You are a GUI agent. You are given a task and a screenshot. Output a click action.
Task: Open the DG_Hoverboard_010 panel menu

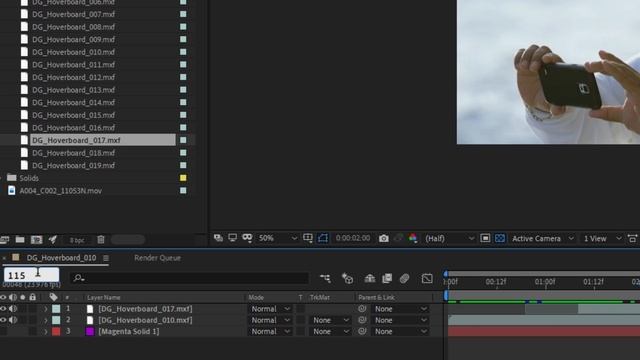tap(106, 258)
